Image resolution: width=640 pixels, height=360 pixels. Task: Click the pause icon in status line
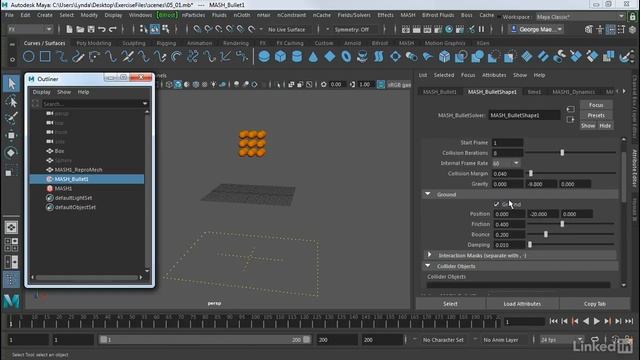482,29
